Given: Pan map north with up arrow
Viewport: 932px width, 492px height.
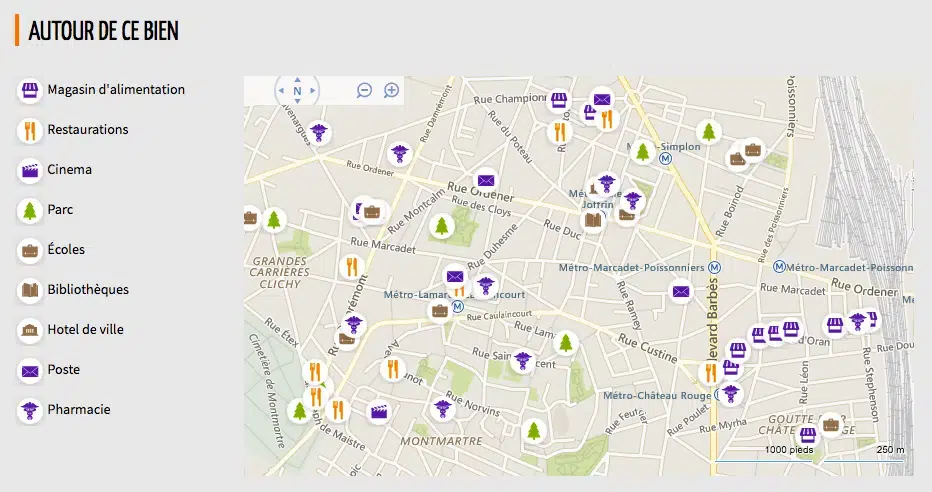Looking at the screenshot, I should (x=297, y=79).
